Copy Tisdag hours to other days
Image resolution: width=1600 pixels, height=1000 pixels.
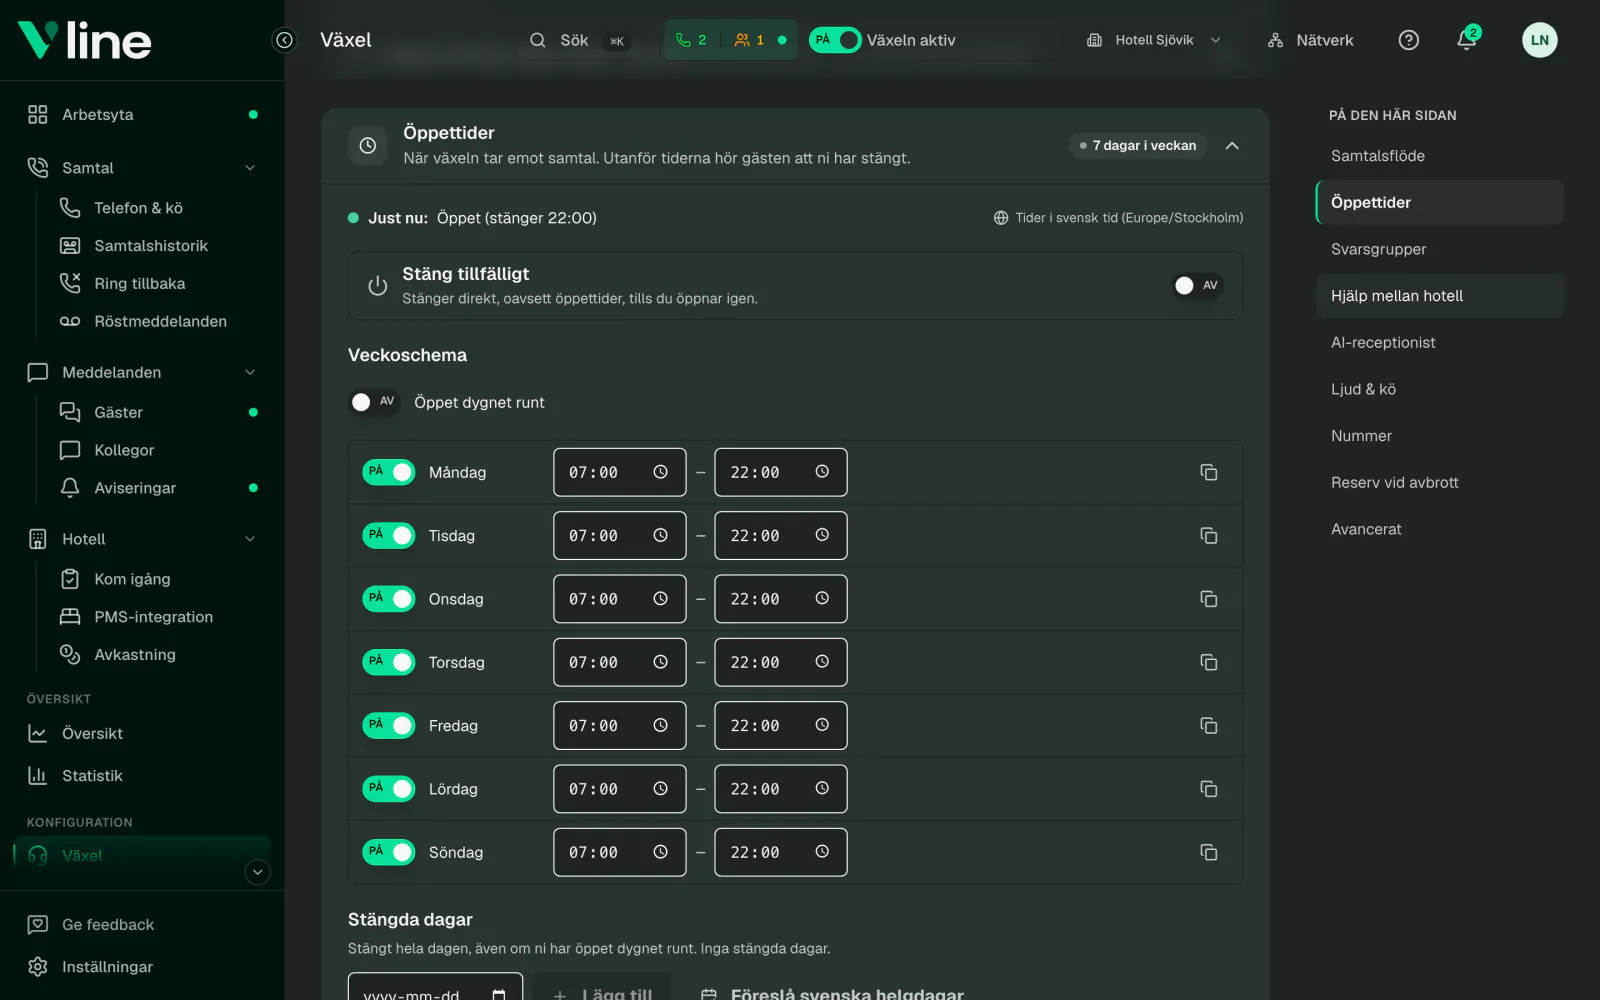(1208, 536)
